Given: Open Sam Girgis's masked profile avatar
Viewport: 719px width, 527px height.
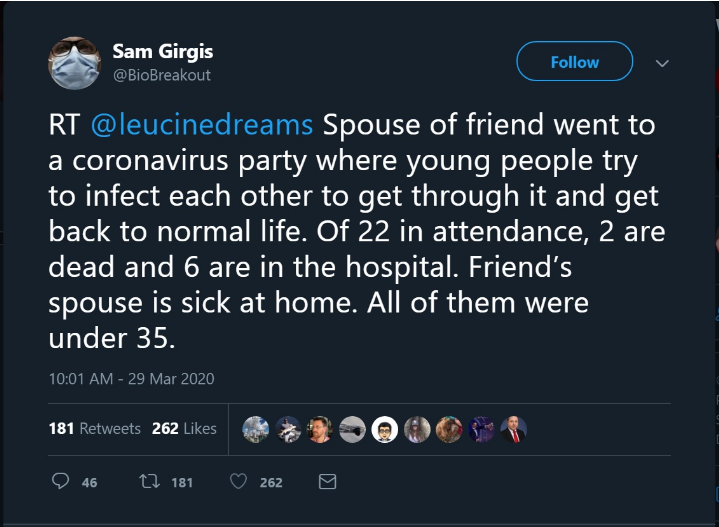Looking at the screenshot, I should click(x=74, y=62).
